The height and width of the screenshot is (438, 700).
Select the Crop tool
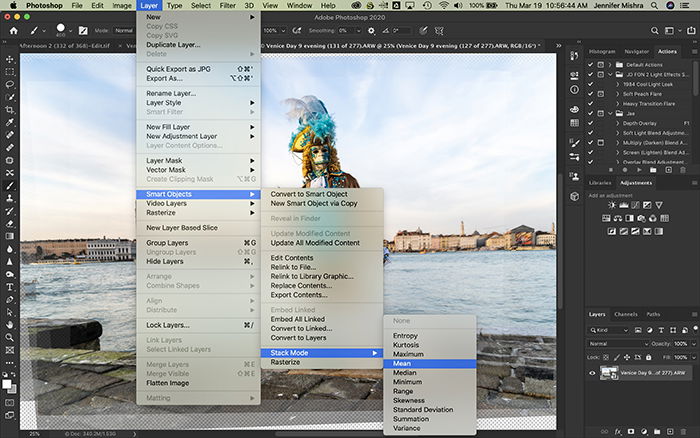9,110
